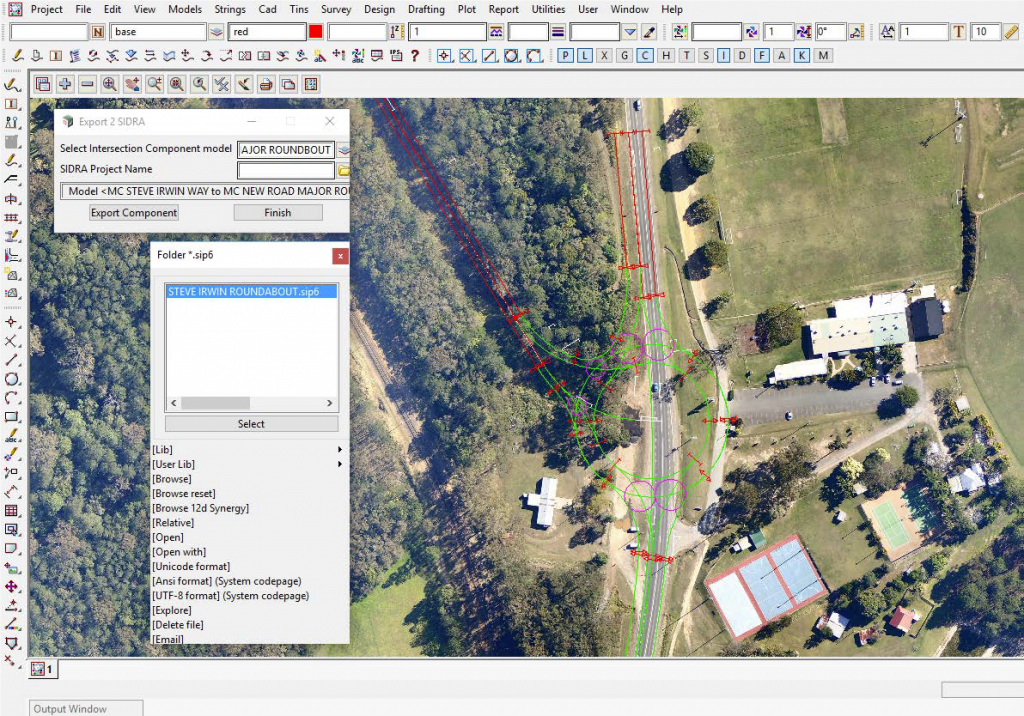Open the Design menu
Image resolution: width=1024 pixels, height=716 pixels.
pyautogui.click(x=379, y=9)
